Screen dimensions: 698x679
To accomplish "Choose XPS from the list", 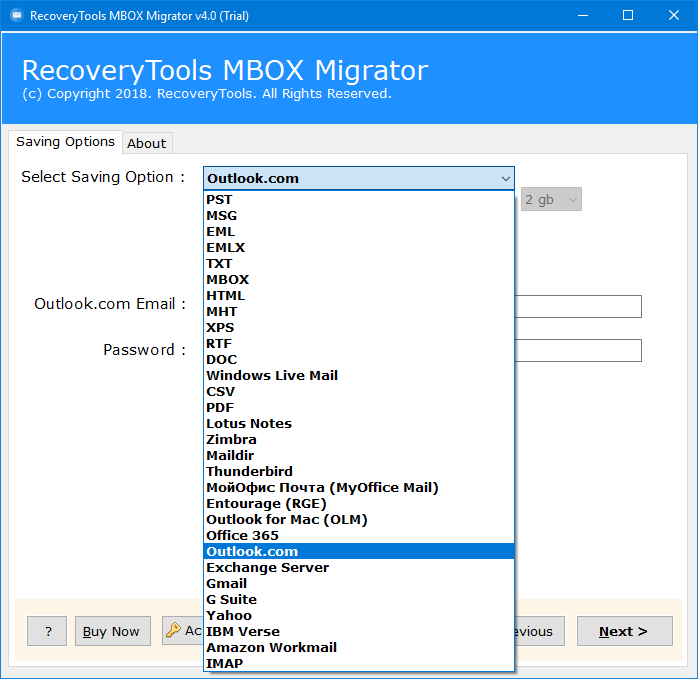I will pos(359,328).
